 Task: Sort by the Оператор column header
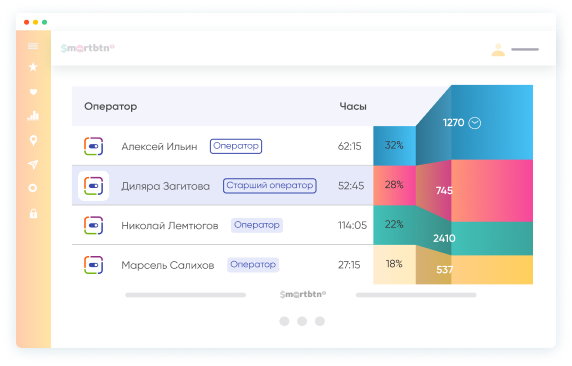111,107
